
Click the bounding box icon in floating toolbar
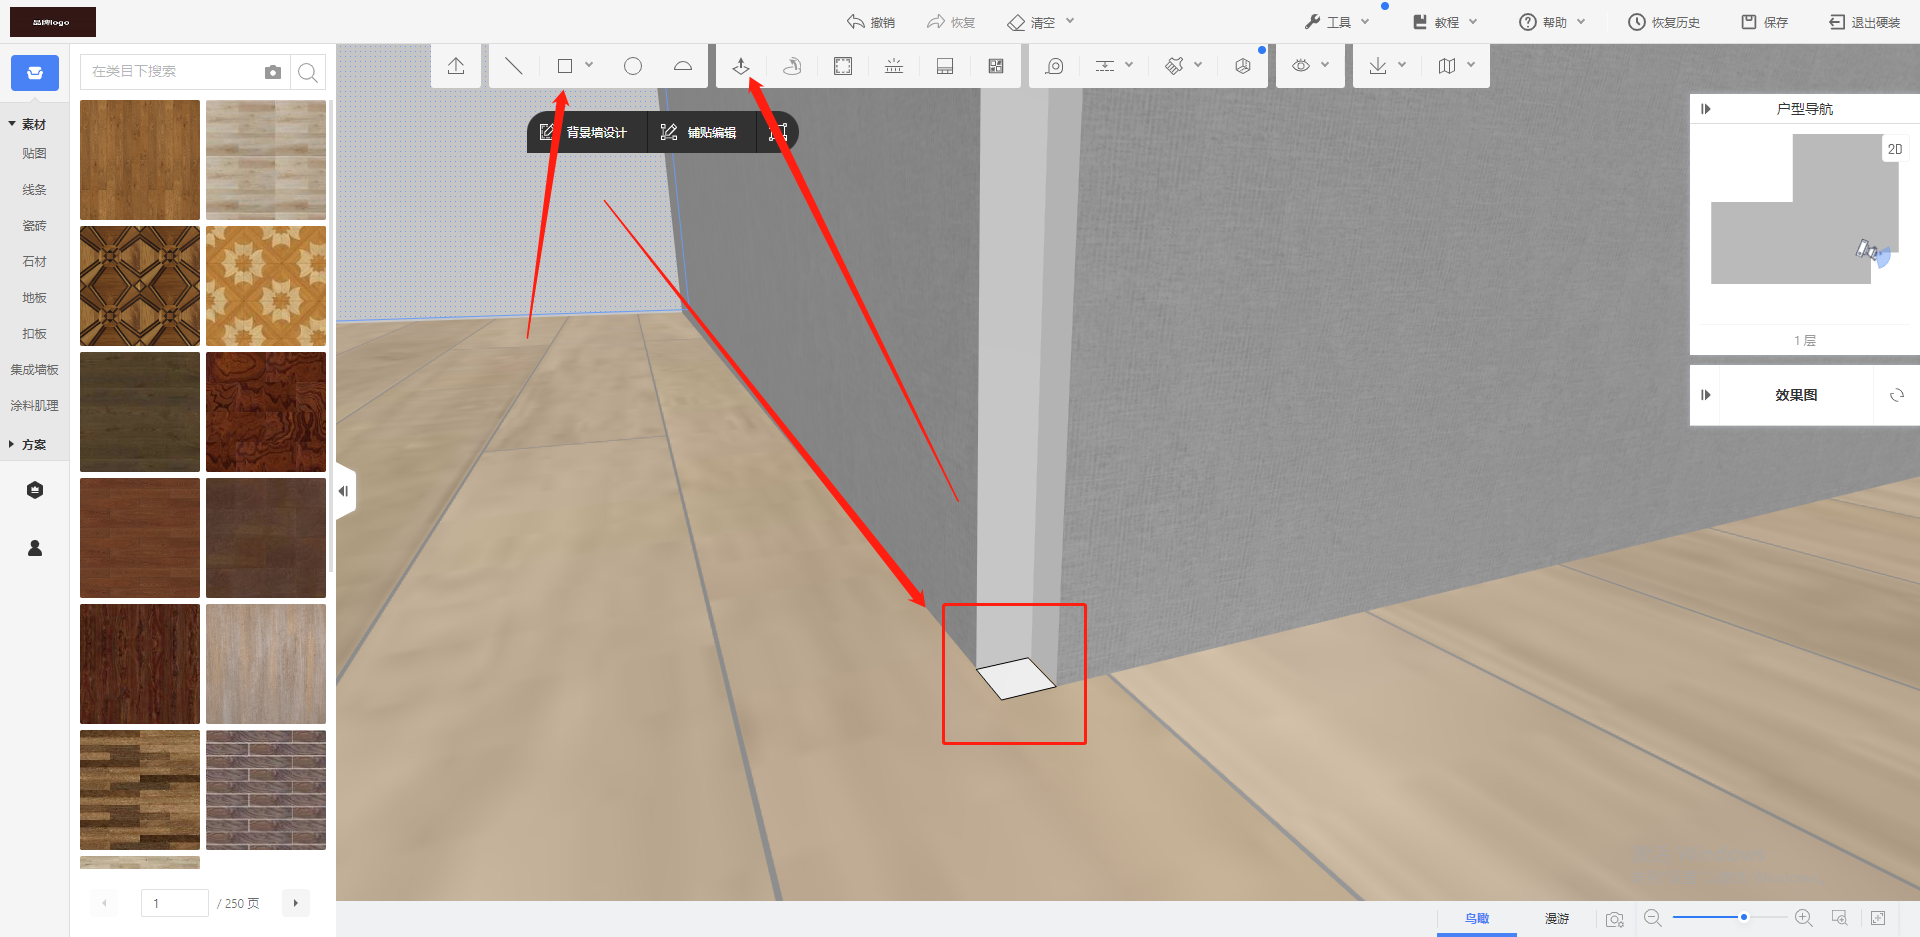778,132
